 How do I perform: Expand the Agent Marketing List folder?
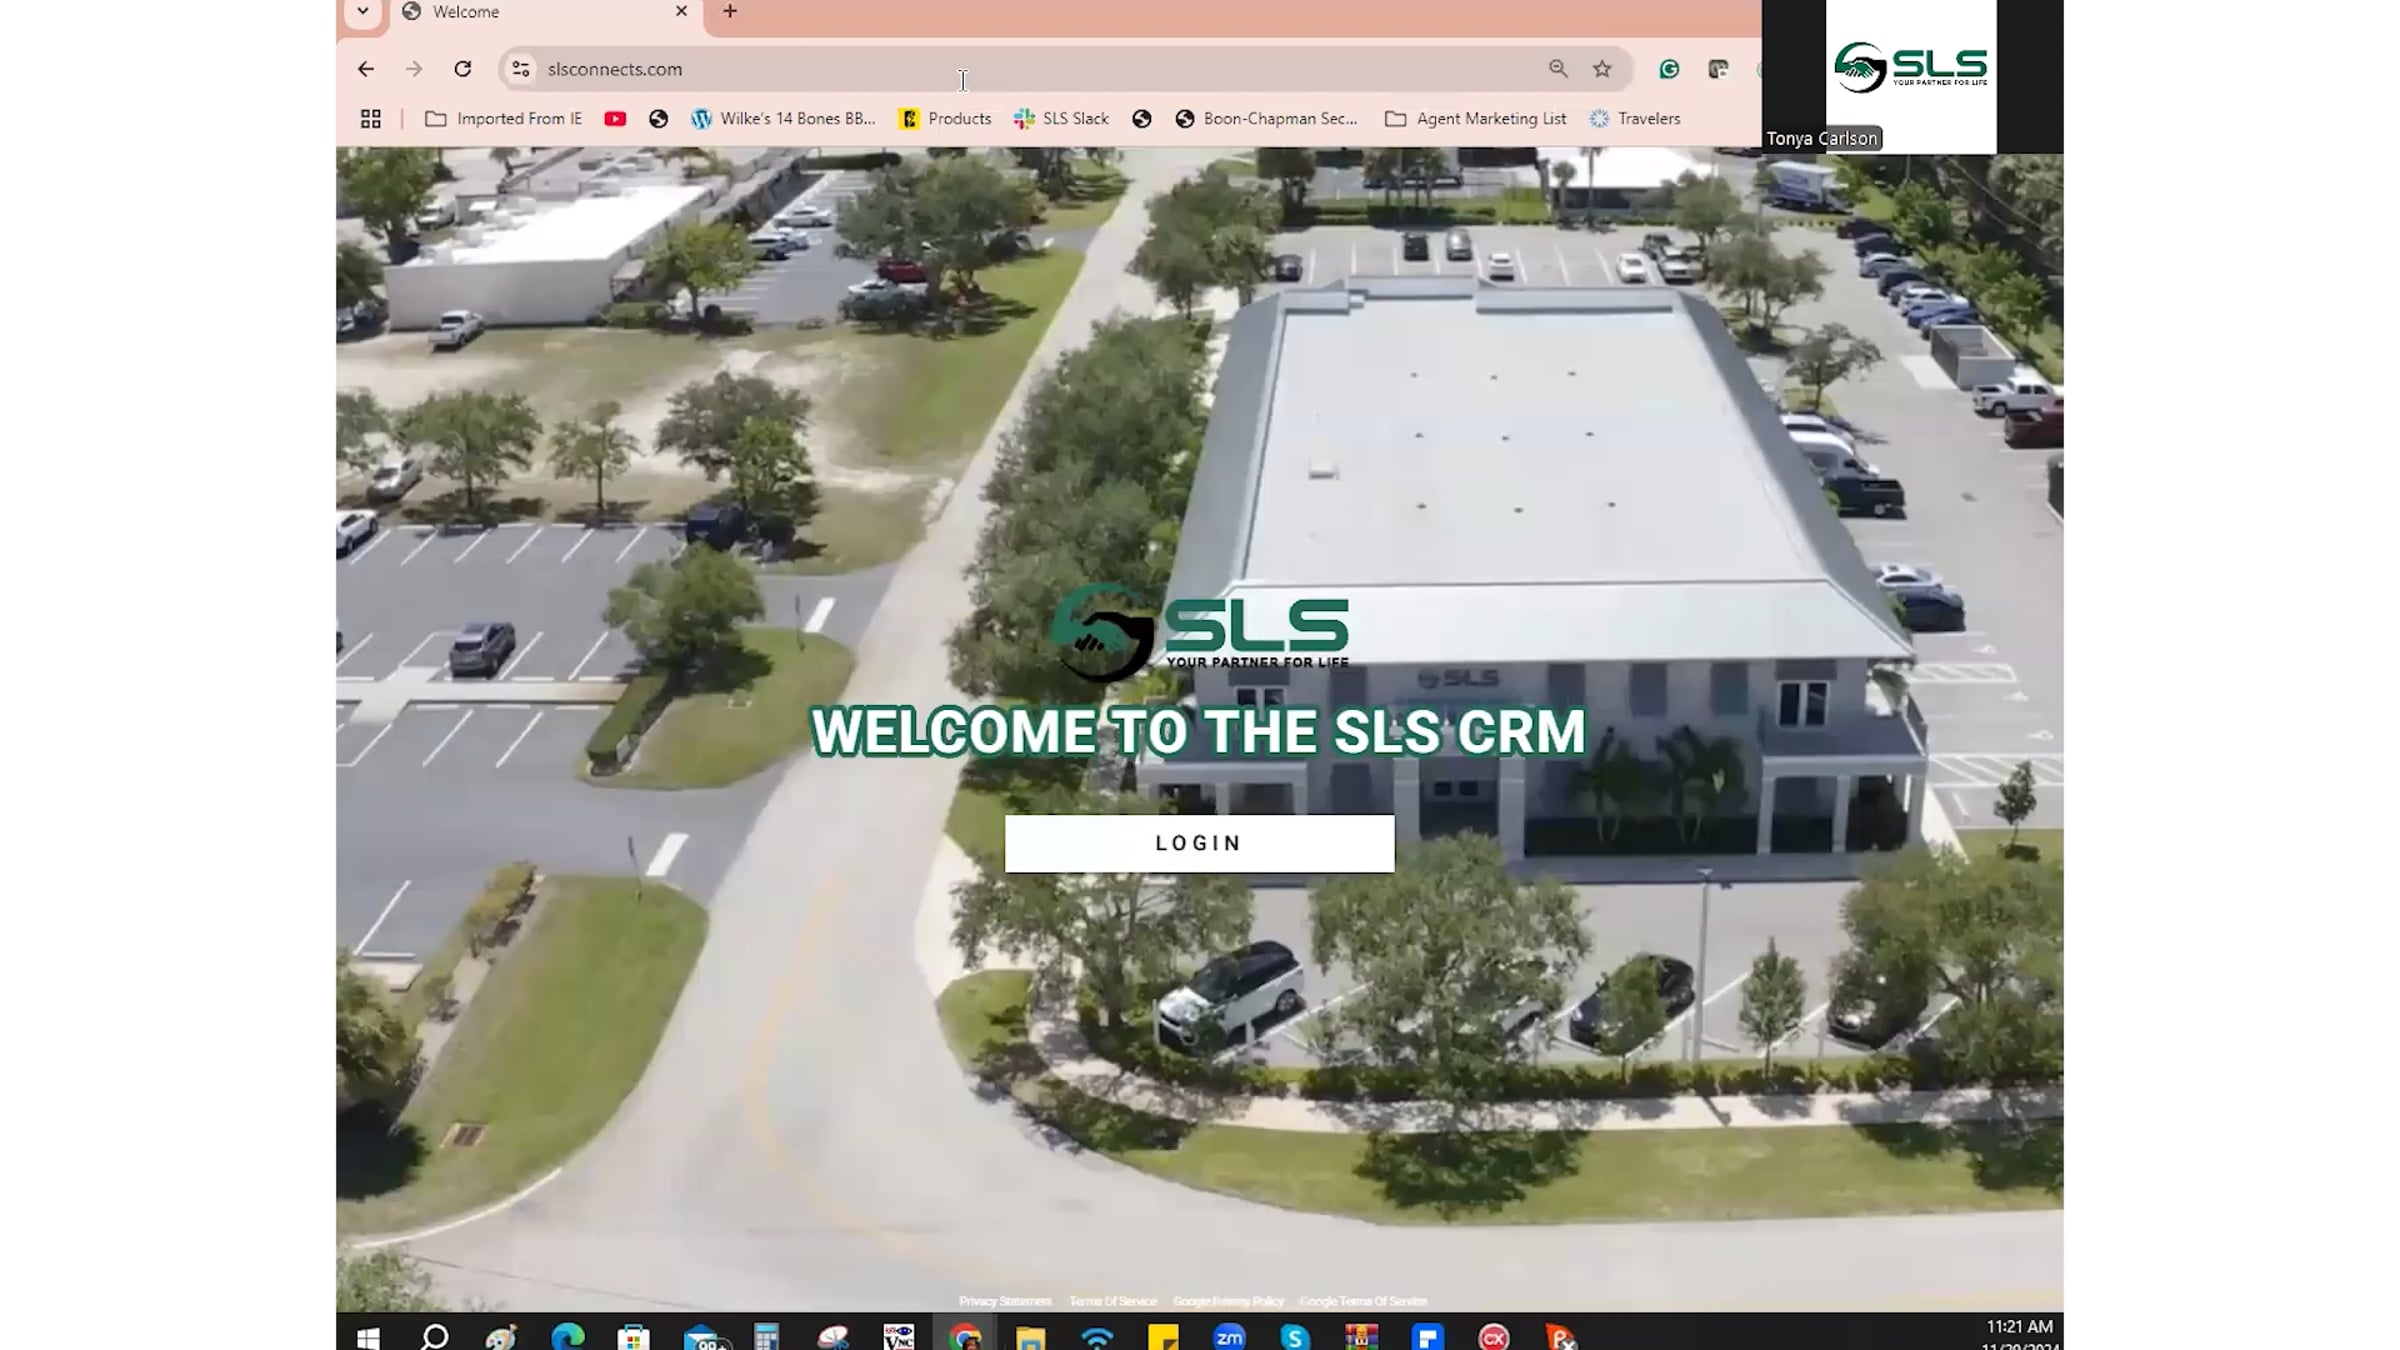pos(1475,119)
